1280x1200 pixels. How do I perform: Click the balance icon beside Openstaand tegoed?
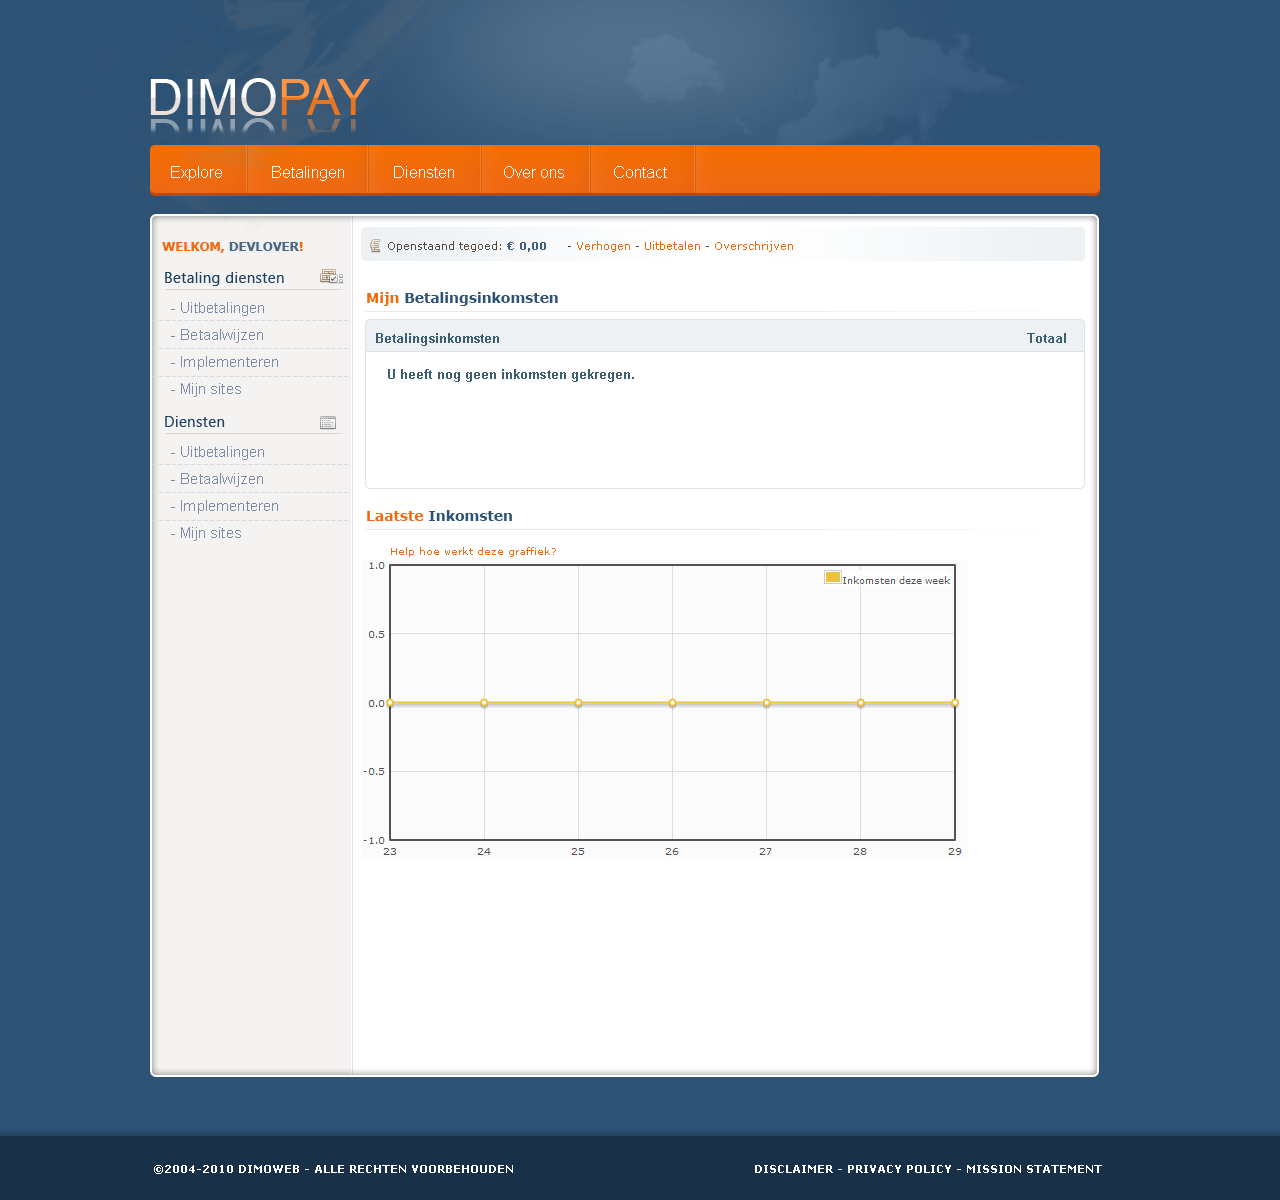375,246
